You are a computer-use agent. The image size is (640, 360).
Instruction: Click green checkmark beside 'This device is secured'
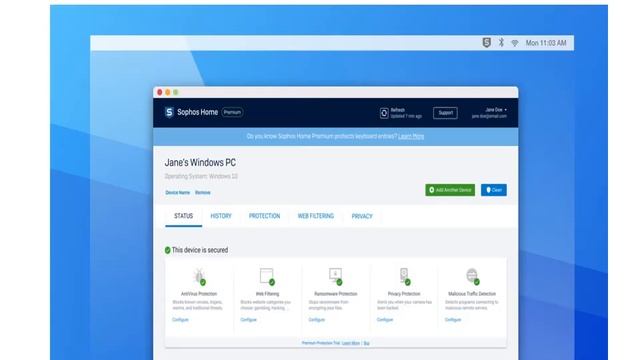pos(167,250)
